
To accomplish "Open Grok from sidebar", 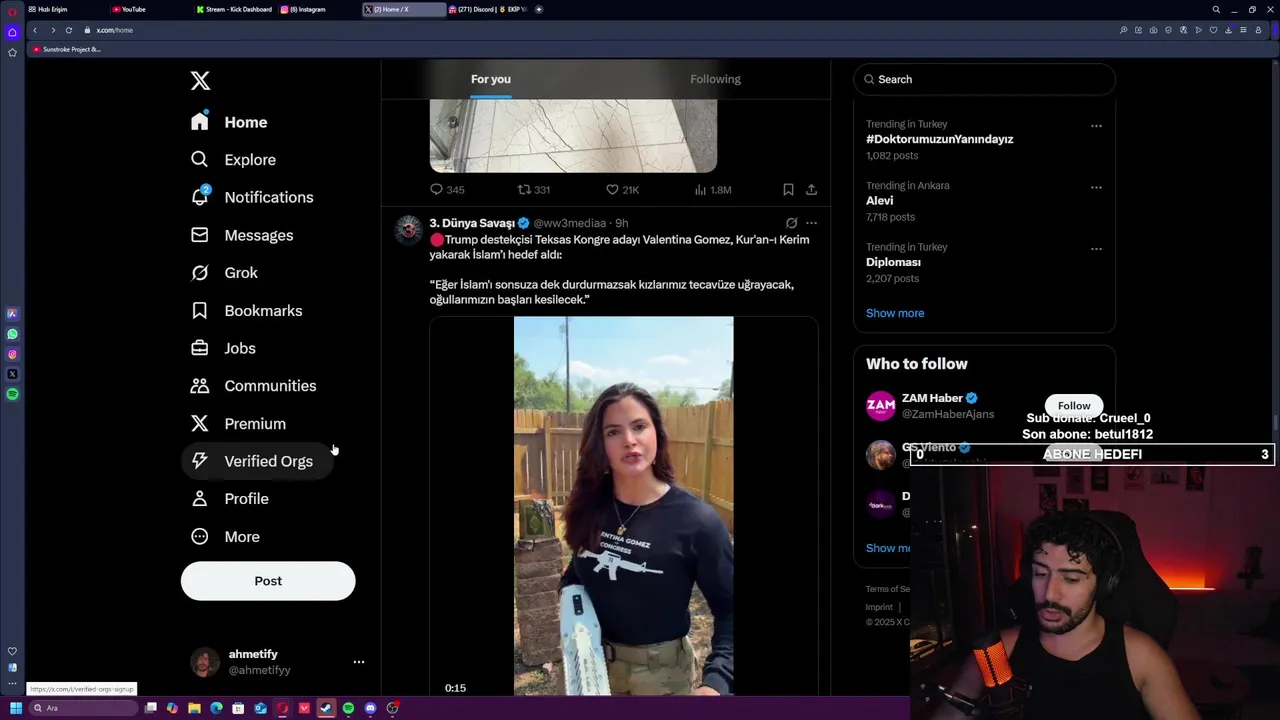I will click(x=225, y=273).
